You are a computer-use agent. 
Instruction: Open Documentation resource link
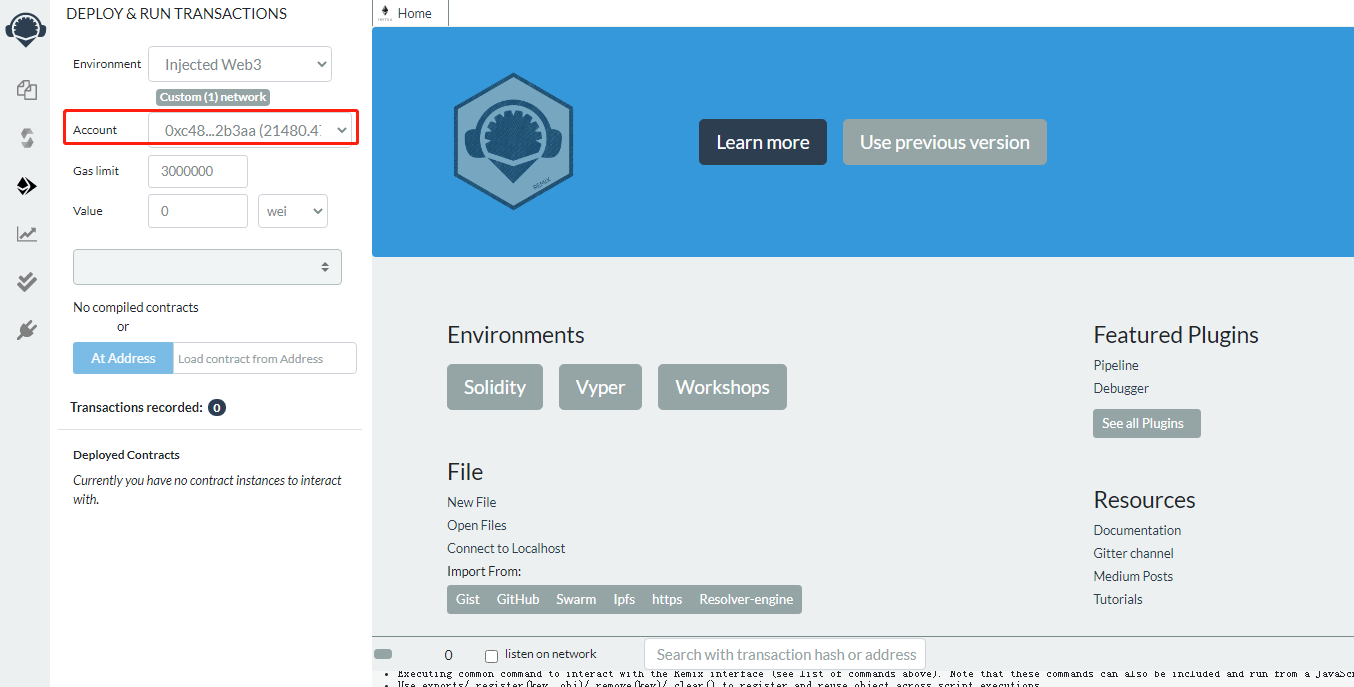(x=1137, y=530)
